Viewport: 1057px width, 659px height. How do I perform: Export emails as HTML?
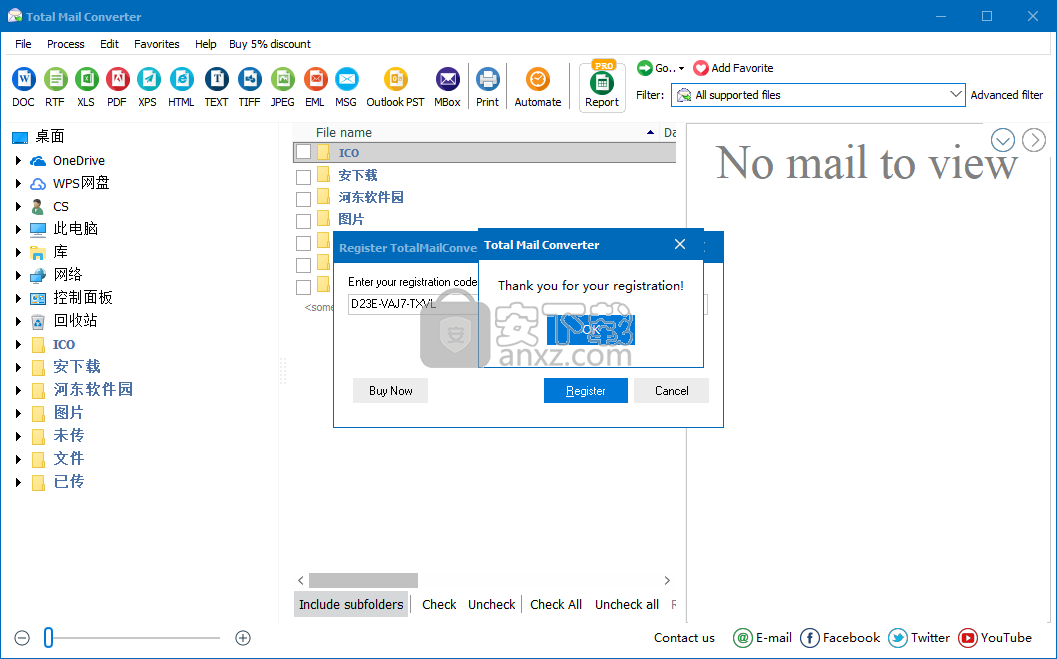(x=181, y=80)
